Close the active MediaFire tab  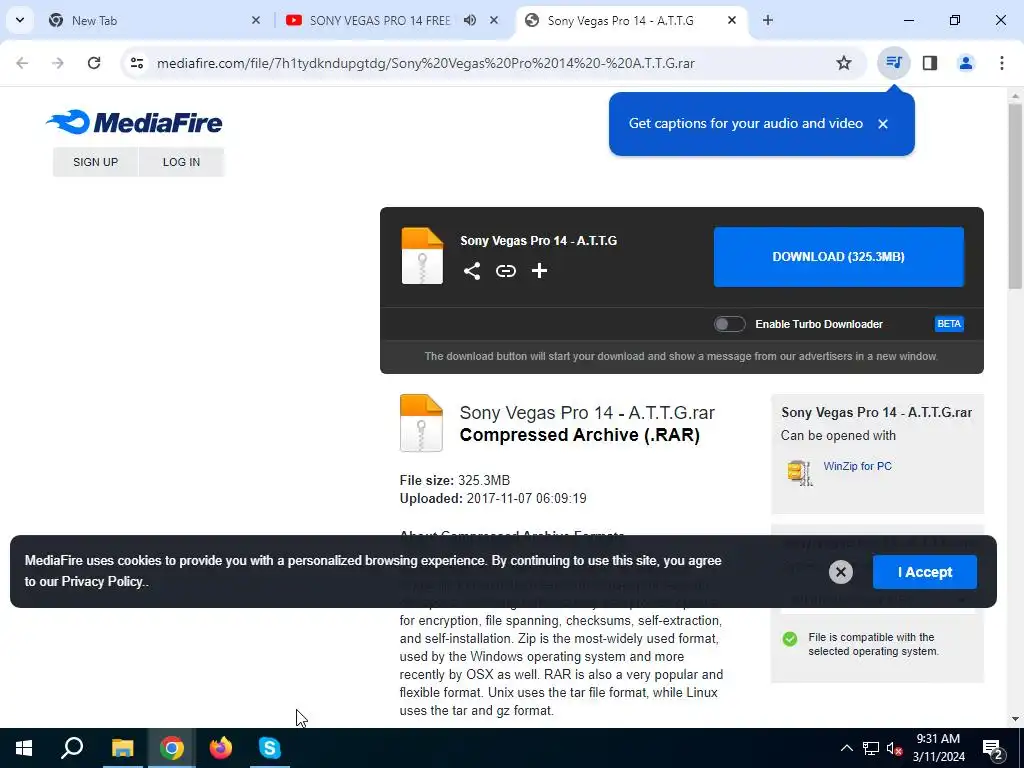[x=731, y=20]
